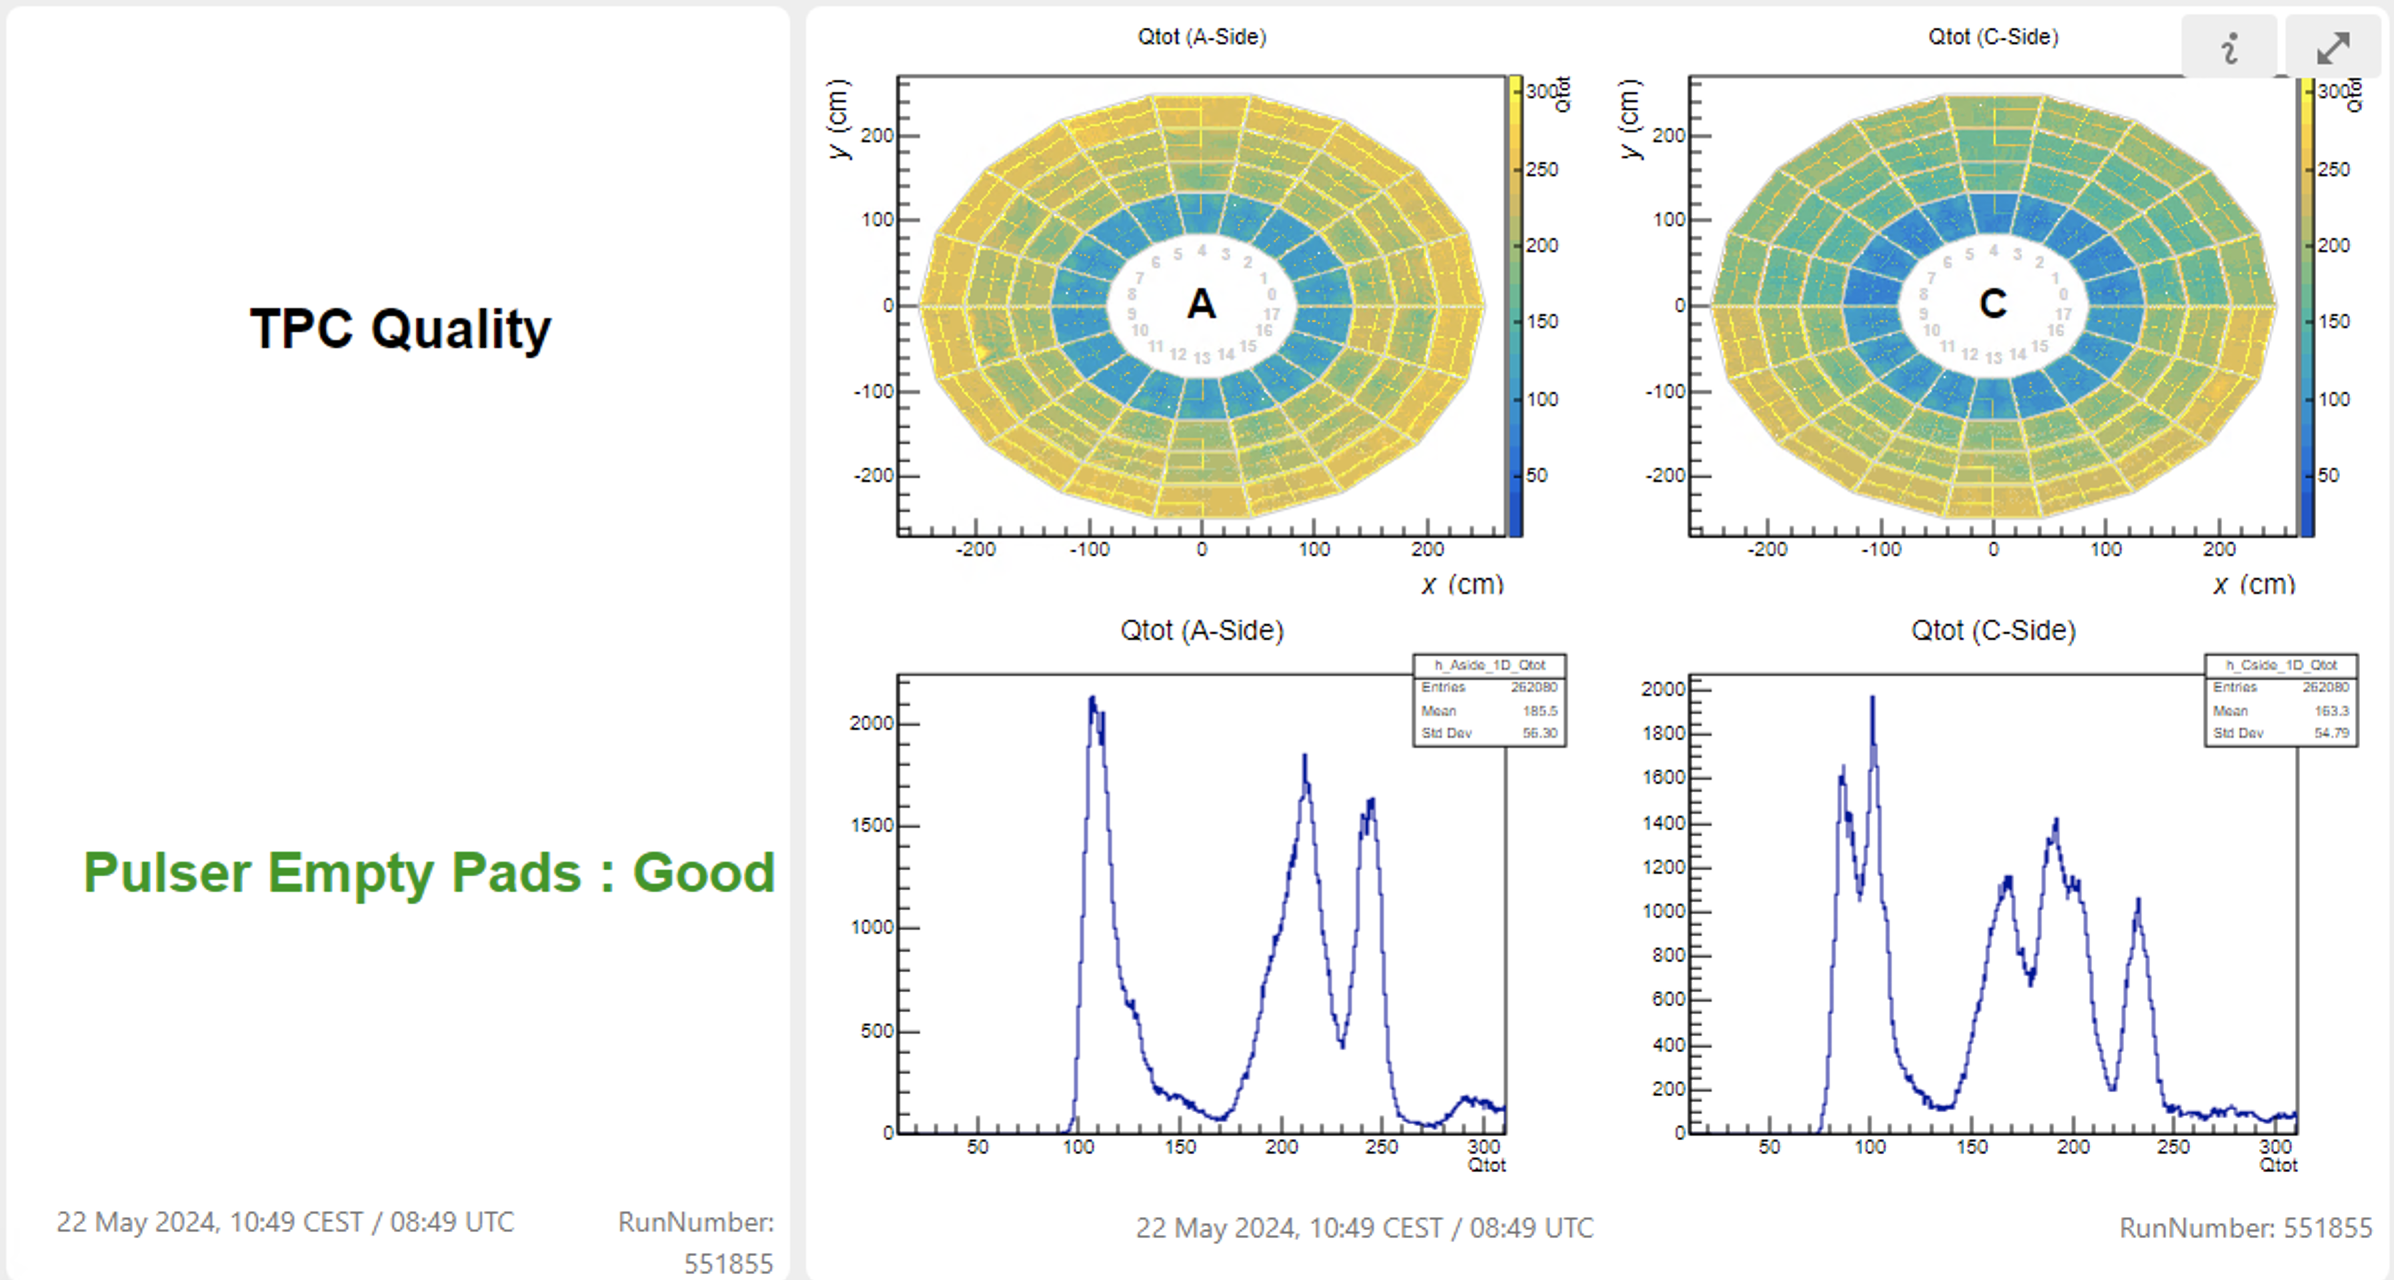The height and width of the screenshot is (1280, 2394).
Task: Click the left panel timestamp '22 May 2024, 10:49 CEST'
Action: 285,1222
